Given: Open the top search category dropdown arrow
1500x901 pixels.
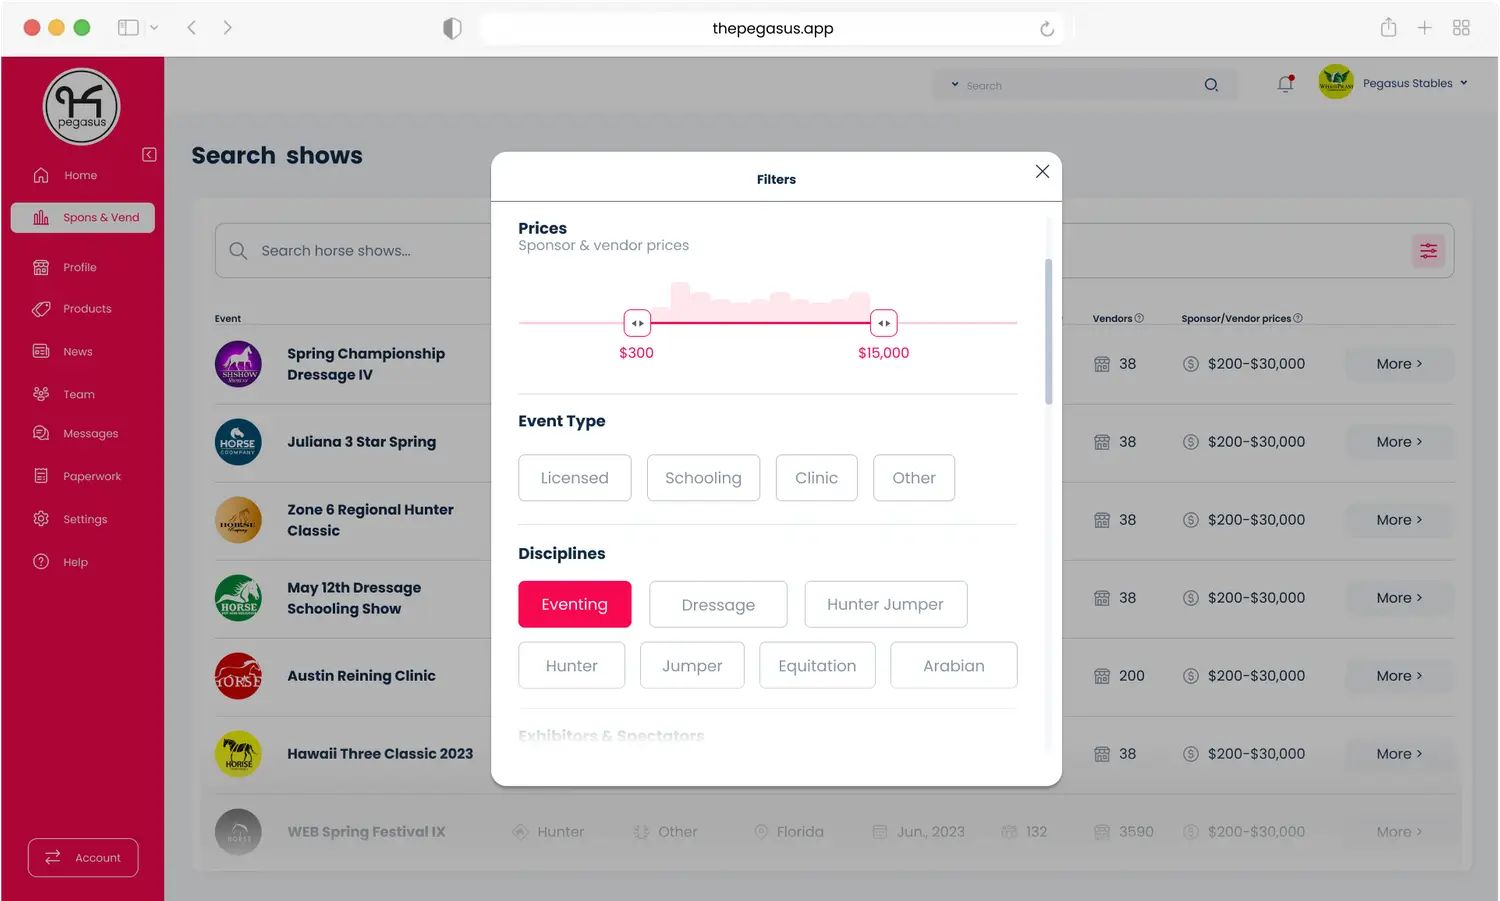Looking at the screenshot, I should (x=955, y=85).
